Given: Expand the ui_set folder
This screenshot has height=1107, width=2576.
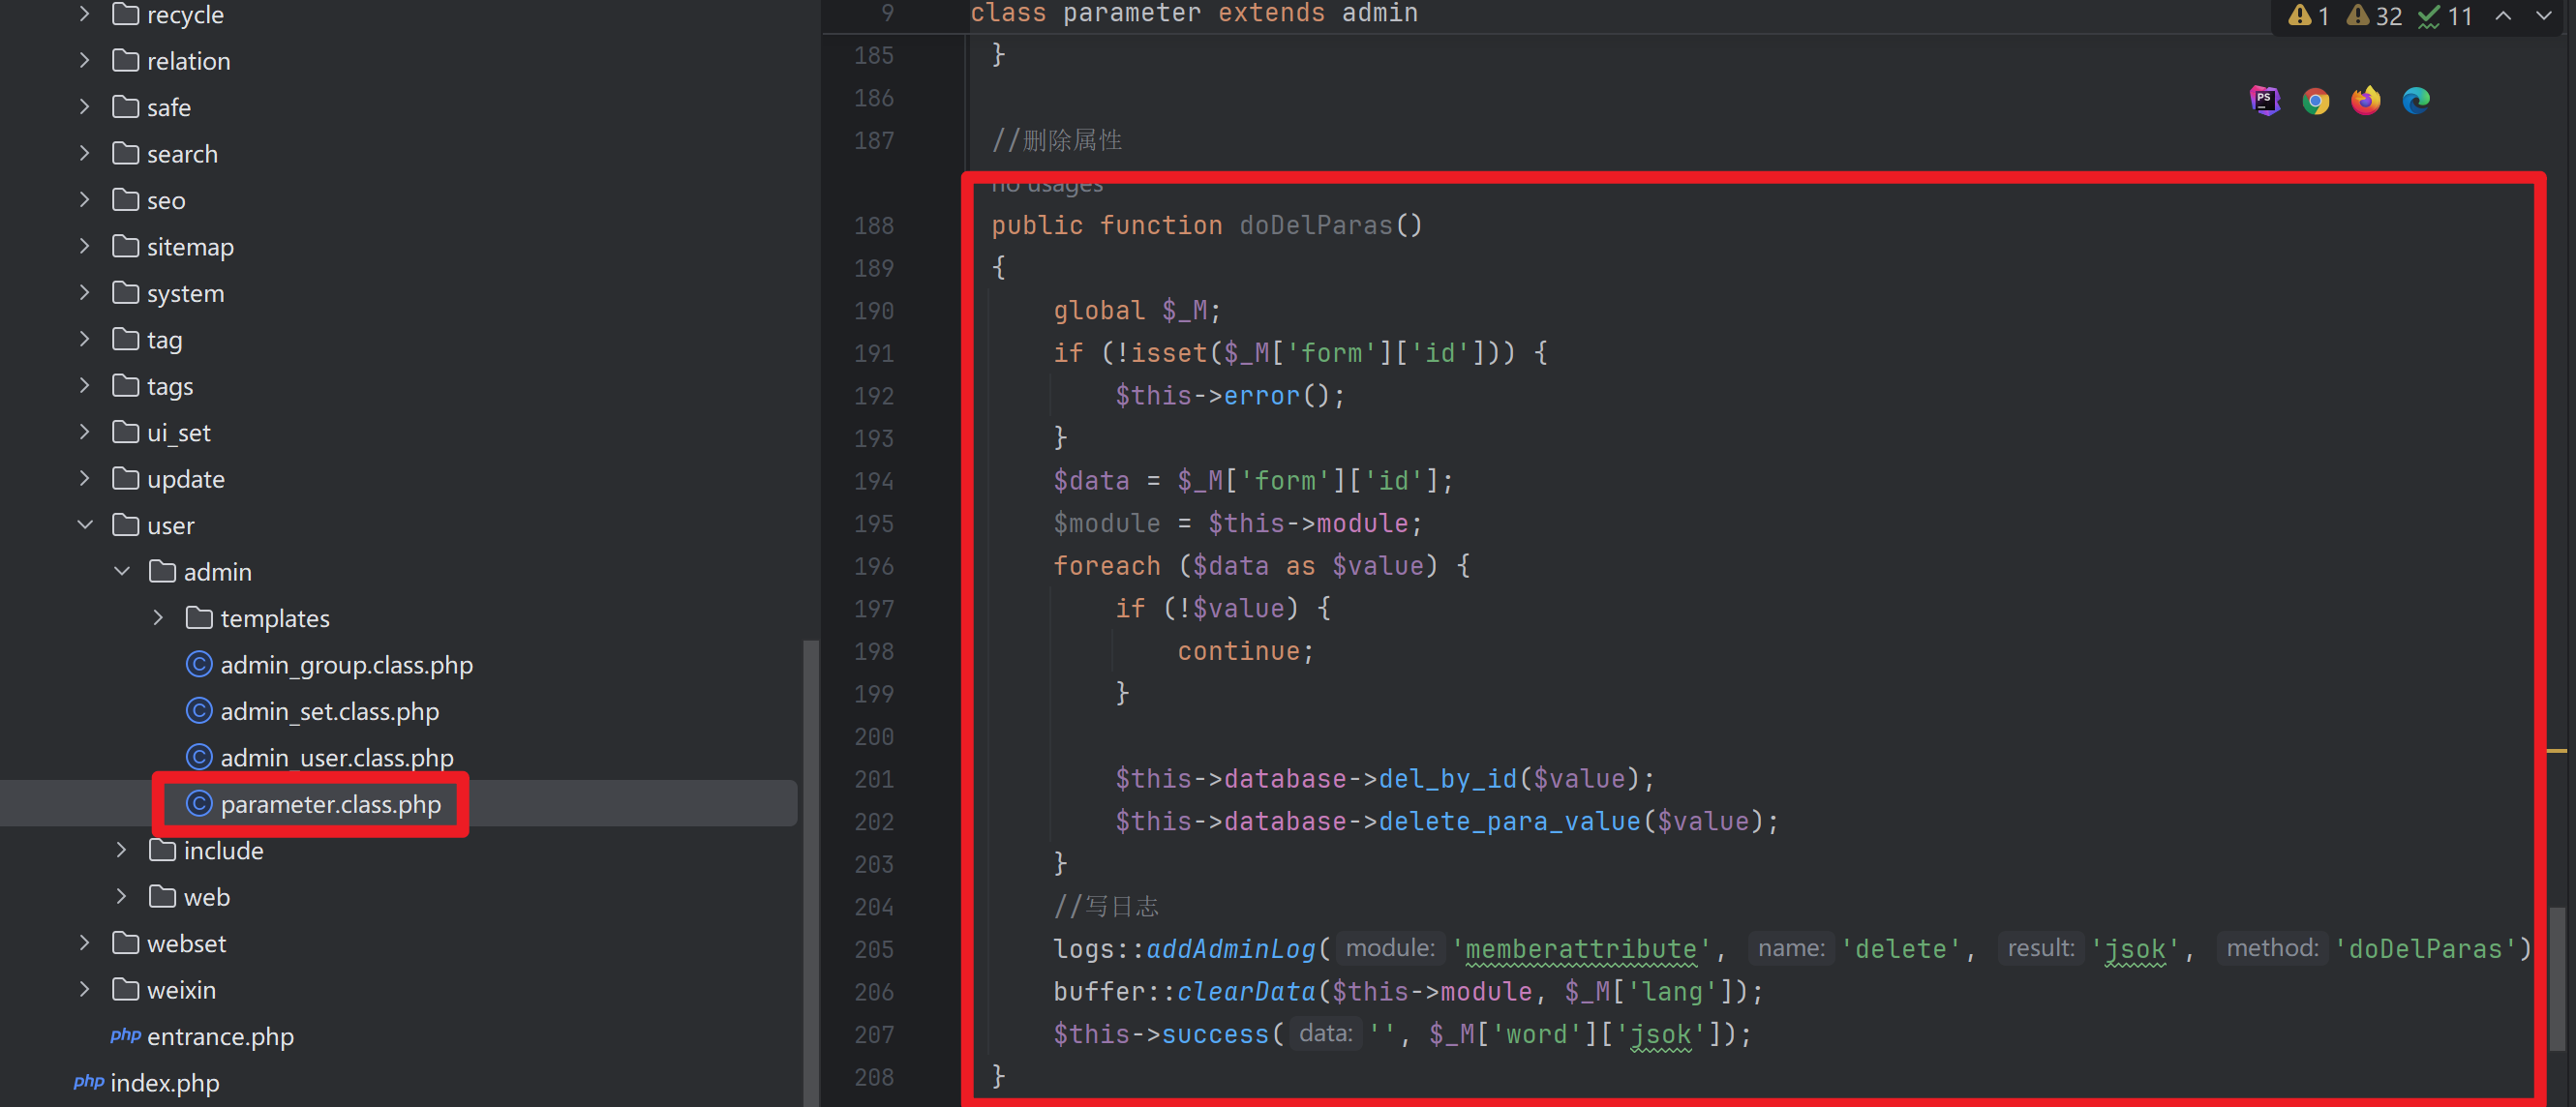Looking at the screenshot, I should point(85,433).
